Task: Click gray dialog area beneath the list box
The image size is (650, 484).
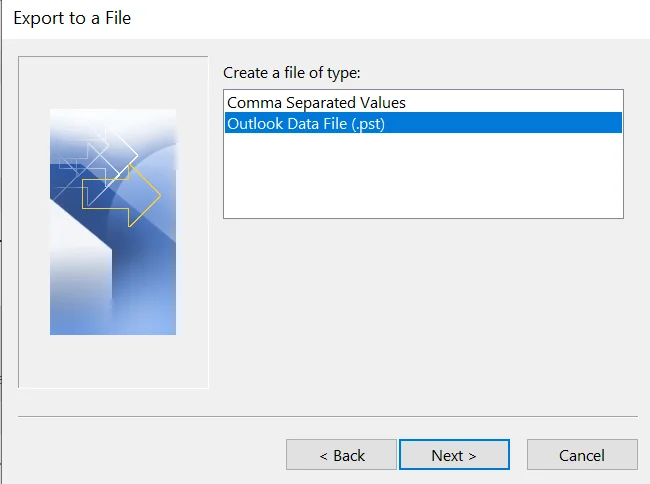Action: pos(422,300)
